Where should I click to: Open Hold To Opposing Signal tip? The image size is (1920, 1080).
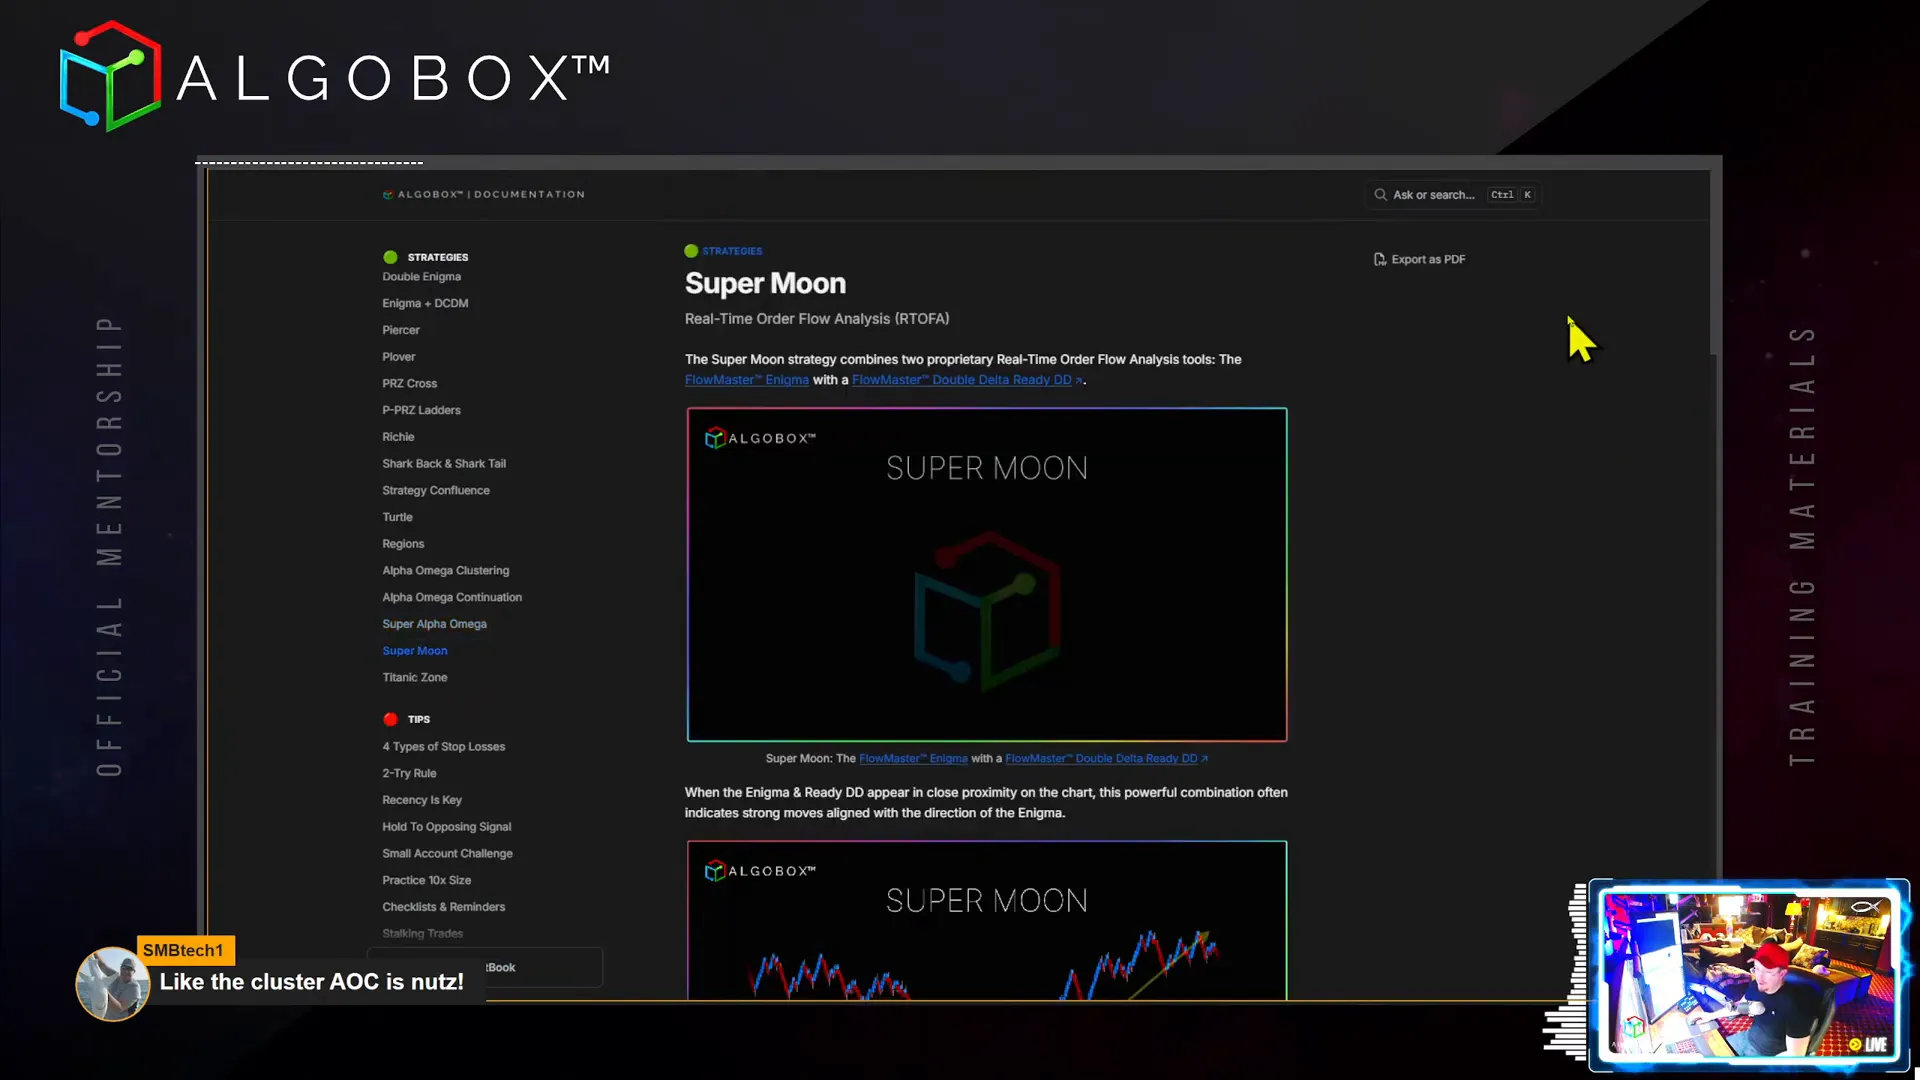pyautogui.click(x=446, y=827)
